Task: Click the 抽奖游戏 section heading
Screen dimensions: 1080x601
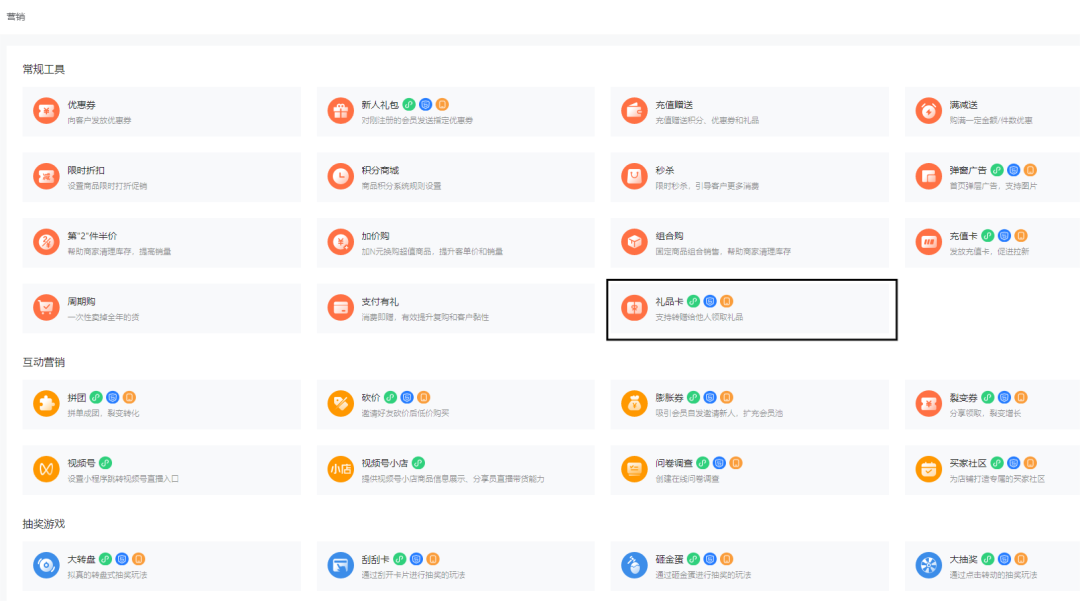Action: pos(43,523)
